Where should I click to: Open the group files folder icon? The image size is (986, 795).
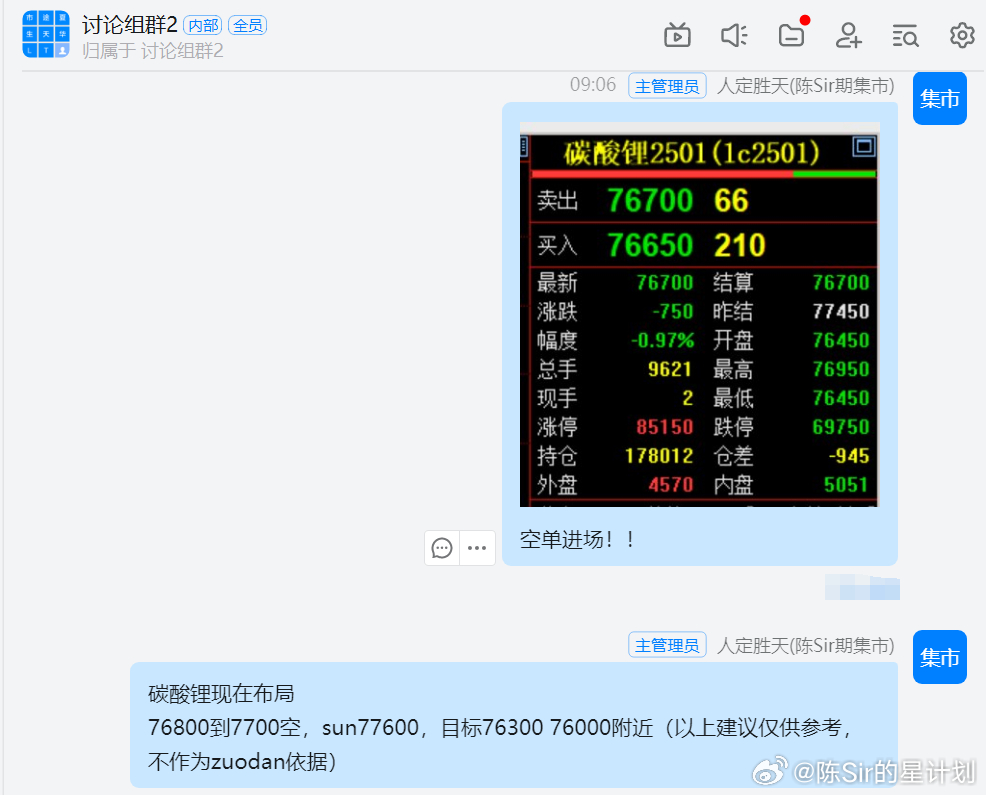791,36
